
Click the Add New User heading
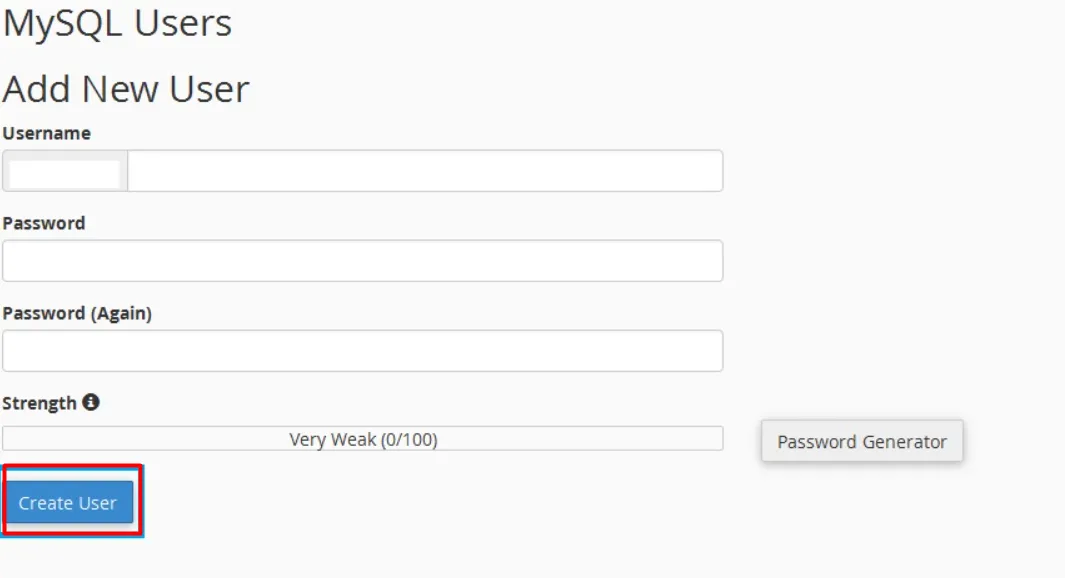(126, 89)
